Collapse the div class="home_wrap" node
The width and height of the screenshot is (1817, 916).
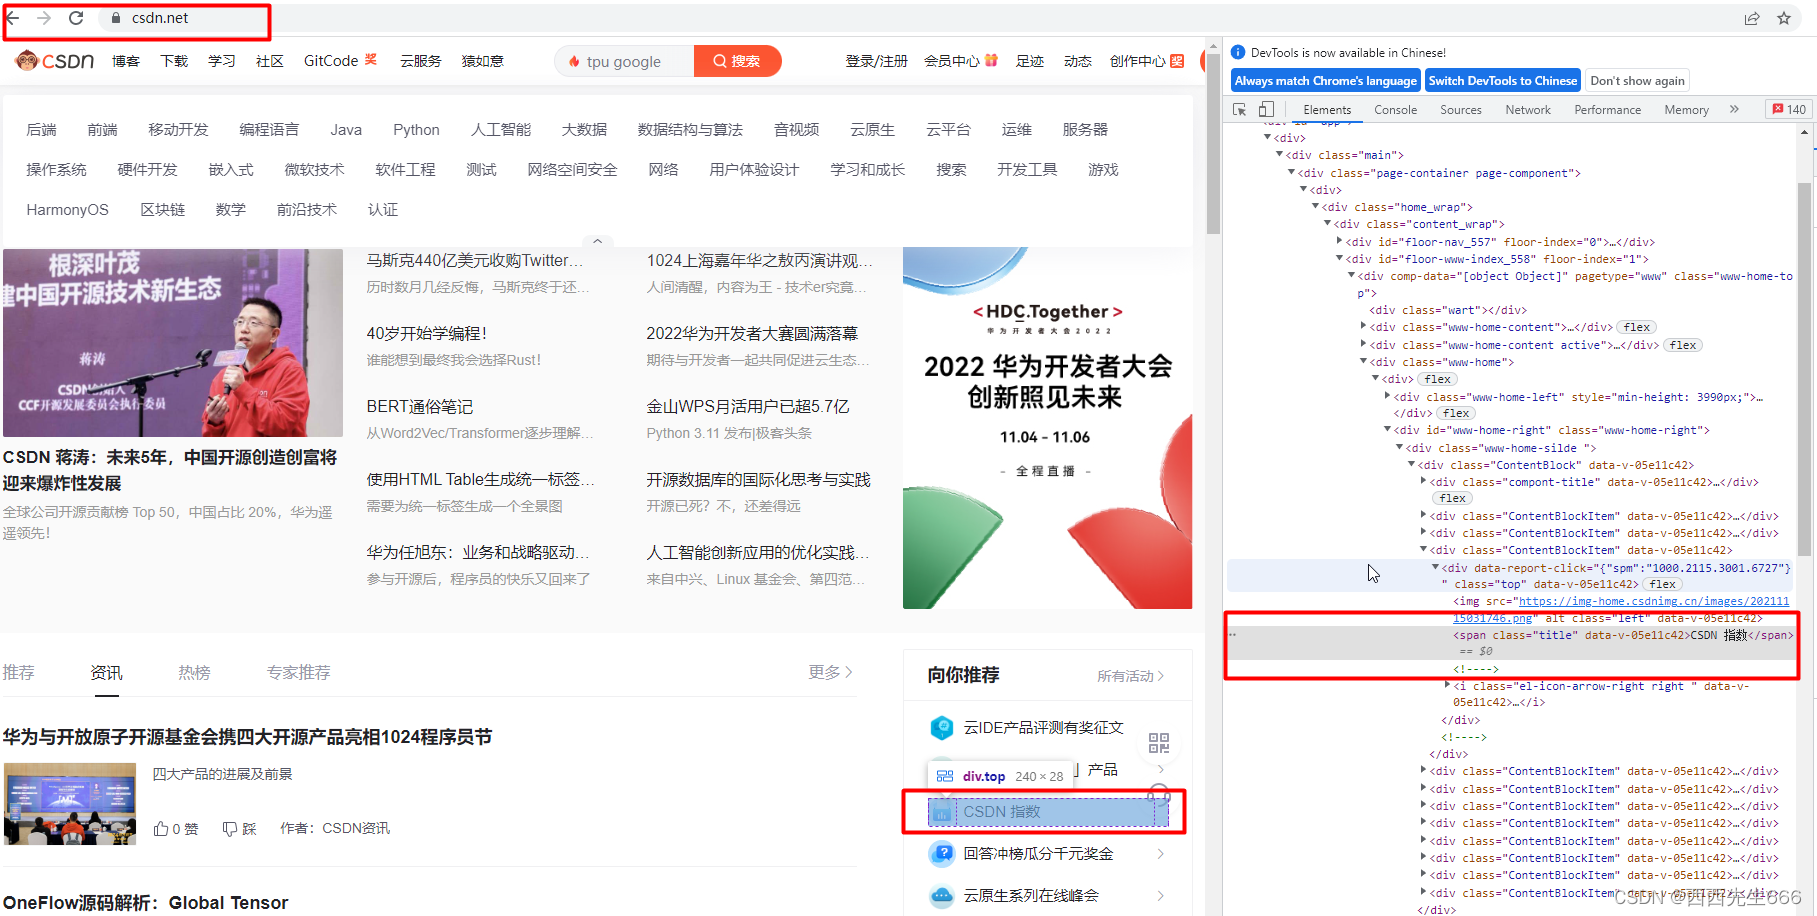tap(1315, 207)
